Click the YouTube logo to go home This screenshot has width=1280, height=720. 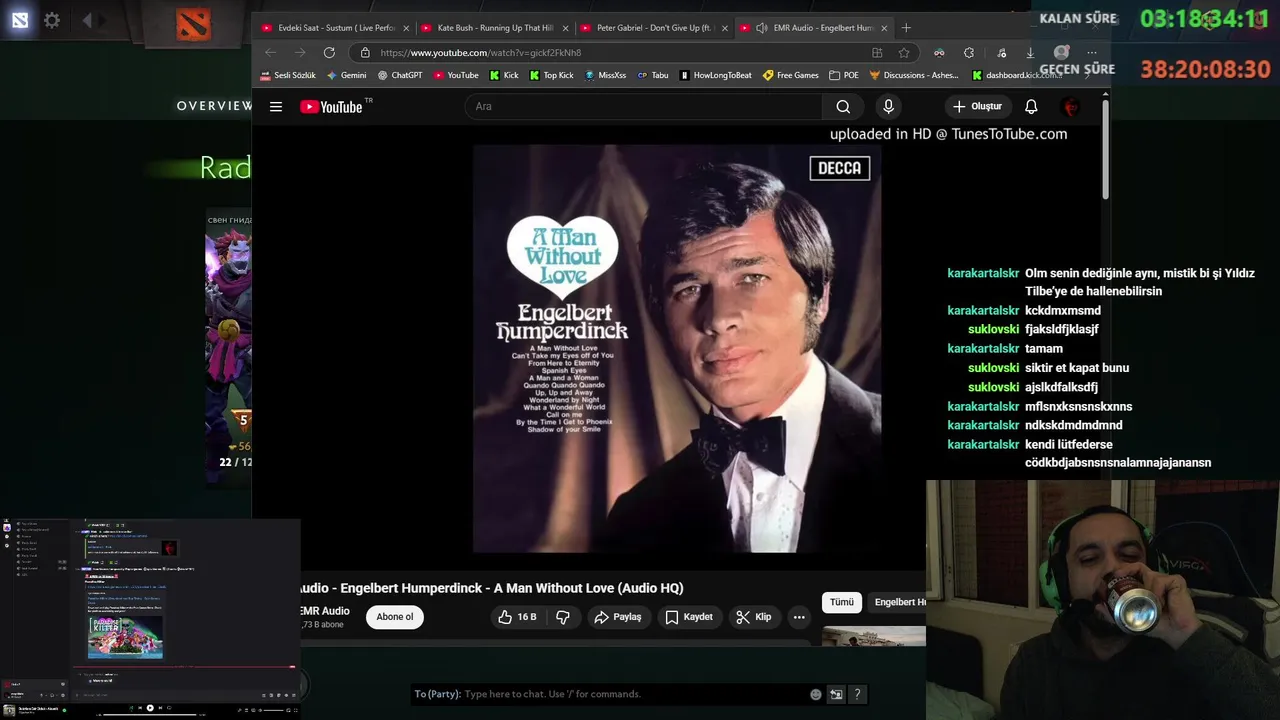331,107
